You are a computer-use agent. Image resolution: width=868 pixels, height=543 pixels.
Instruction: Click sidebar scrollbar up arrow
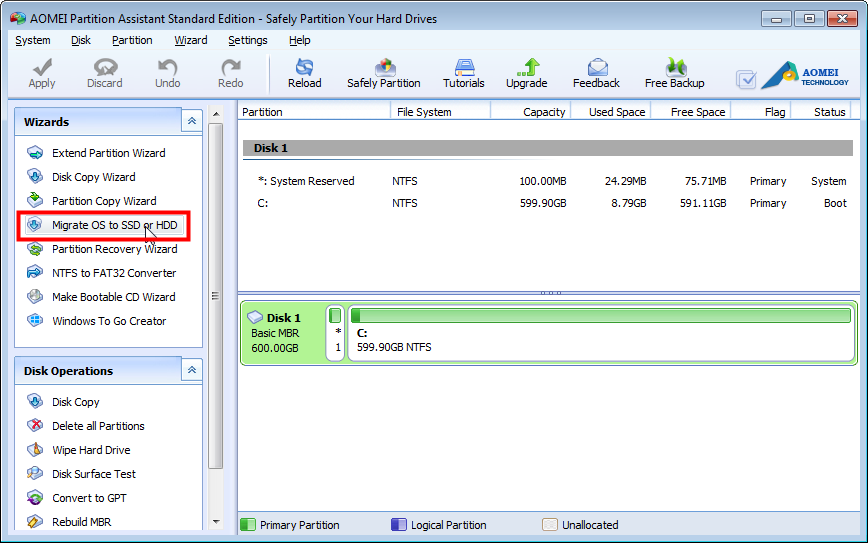[x=216, y=114]
